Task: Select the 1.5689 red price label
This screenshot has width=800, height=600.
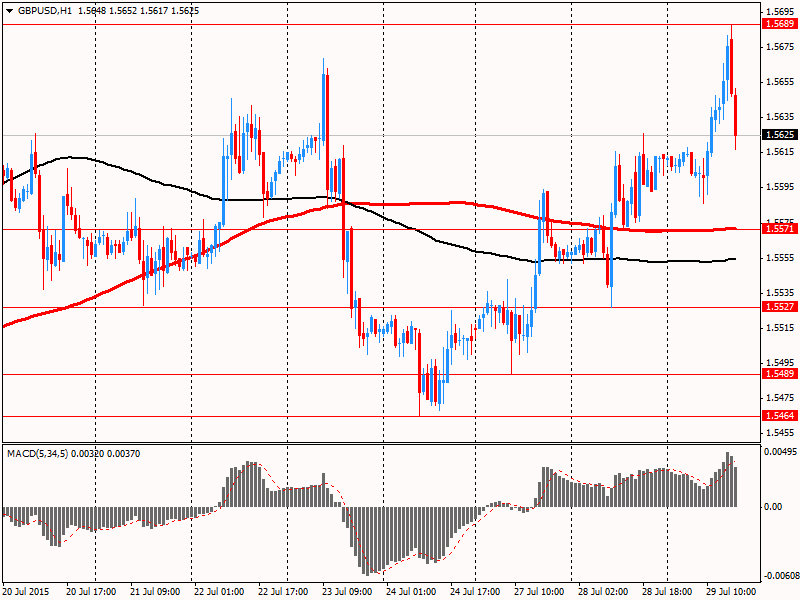Action: (x=778, y=23)
